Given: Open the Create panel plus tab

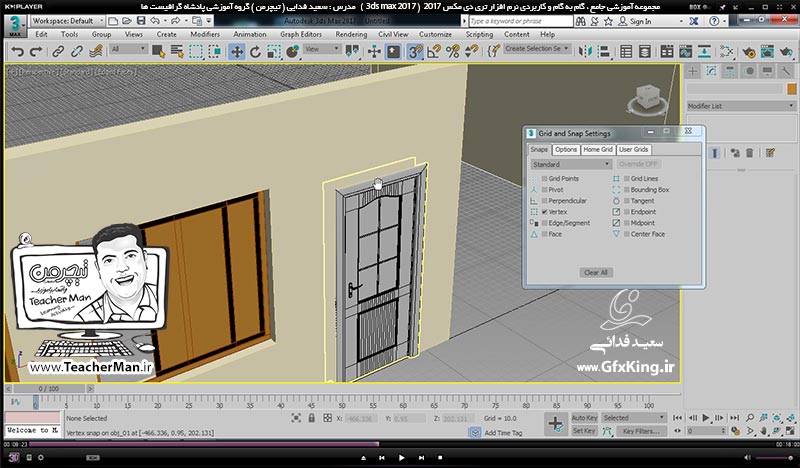Looking at the screenshot, I should [692, 71].
